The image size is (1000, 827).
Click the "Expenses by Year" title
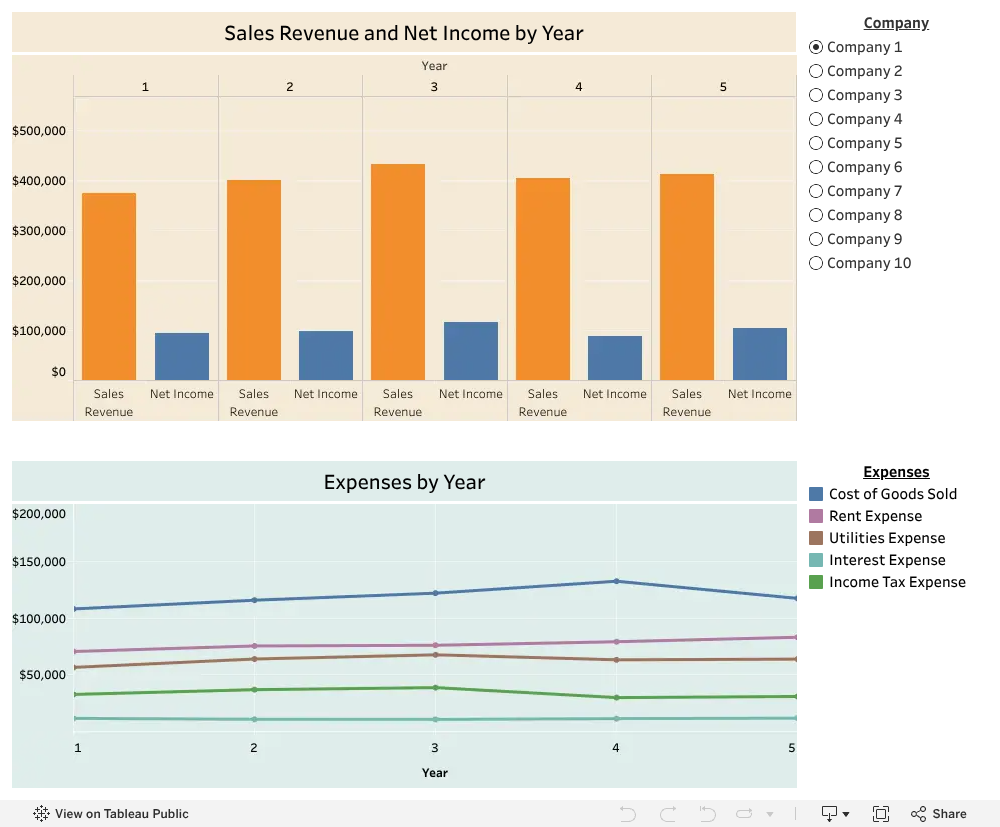404,481
